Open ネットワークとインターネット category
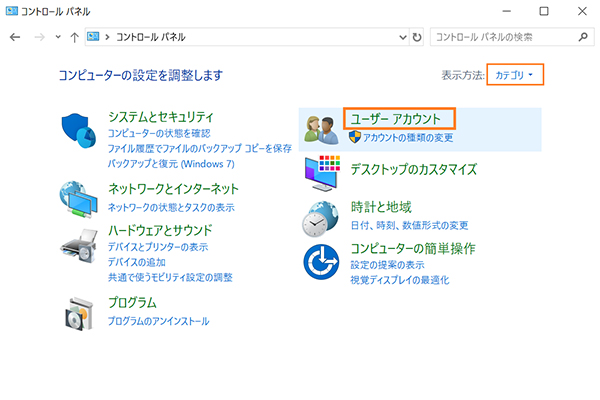The height and width of the screenshot is (400, 600). click(173, 188)
